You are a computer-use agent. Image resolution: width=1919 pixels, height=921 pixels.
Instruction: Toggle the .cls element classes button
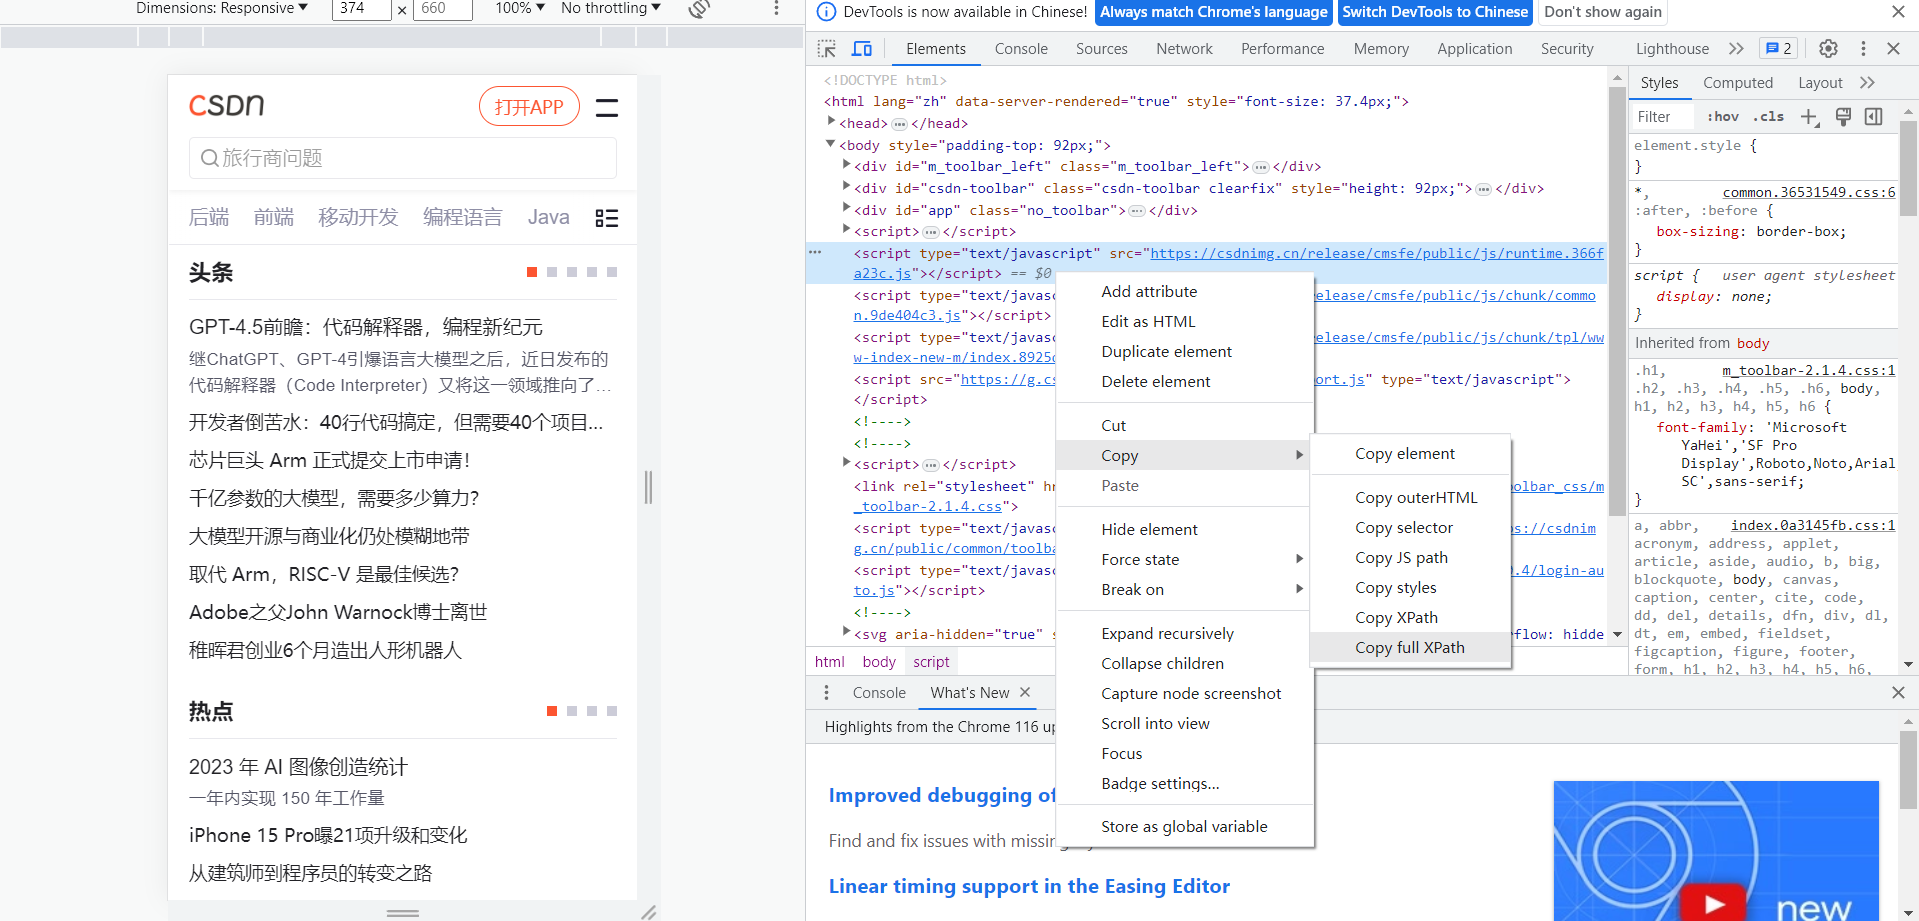[1768, 117]
